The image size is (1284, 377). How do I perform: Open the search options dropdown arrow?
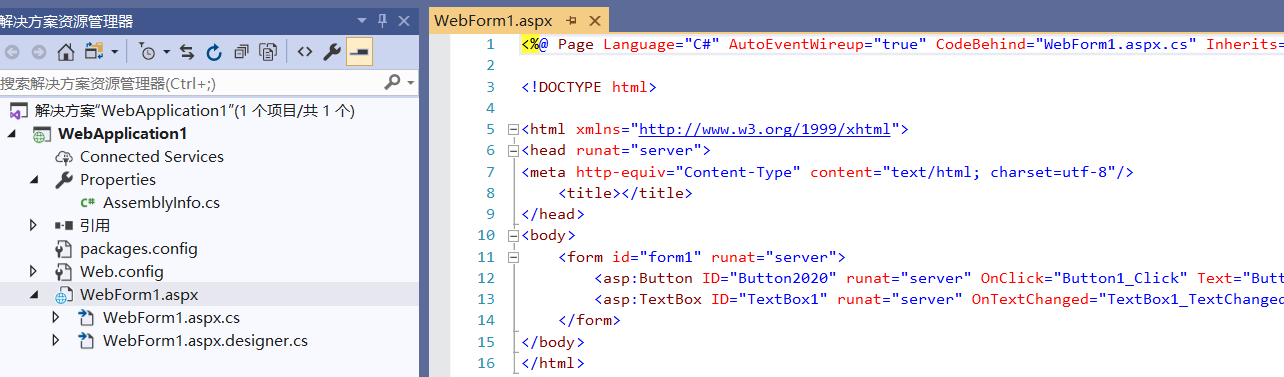pos(410,83)
